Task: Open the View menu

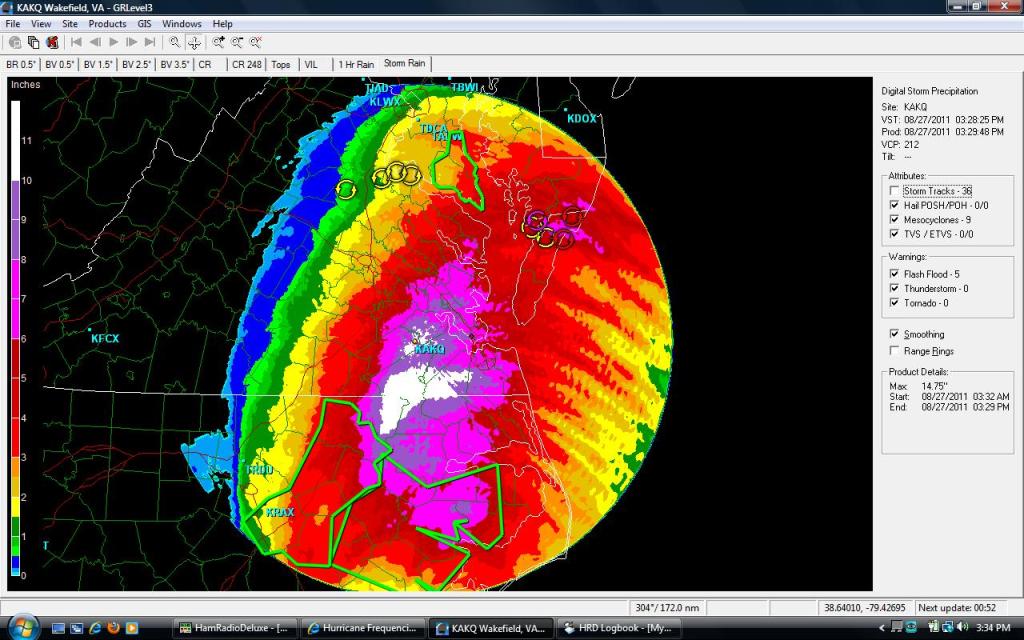Action: pos(40,24)
